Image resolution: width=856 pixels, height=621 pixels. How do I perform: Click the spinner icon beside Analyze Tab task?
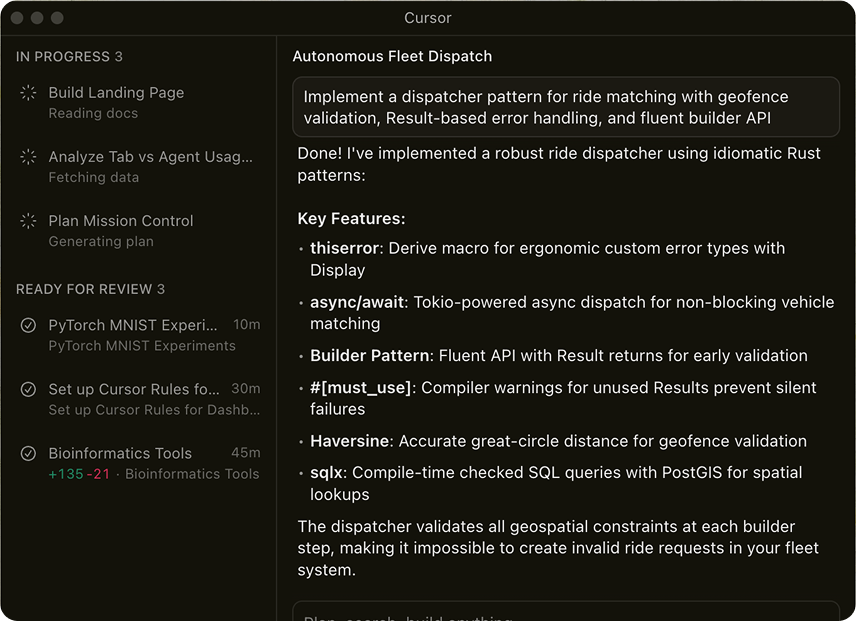click(28, 157)
